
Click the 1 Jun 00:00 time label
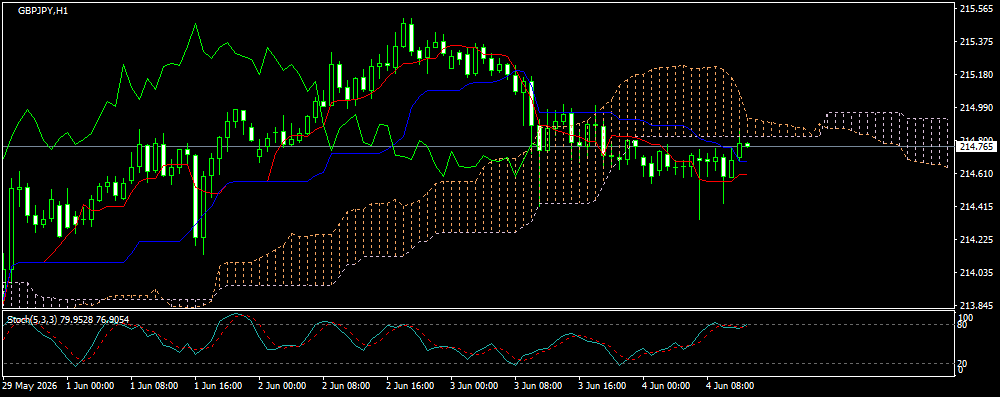(x=91, y=386)
